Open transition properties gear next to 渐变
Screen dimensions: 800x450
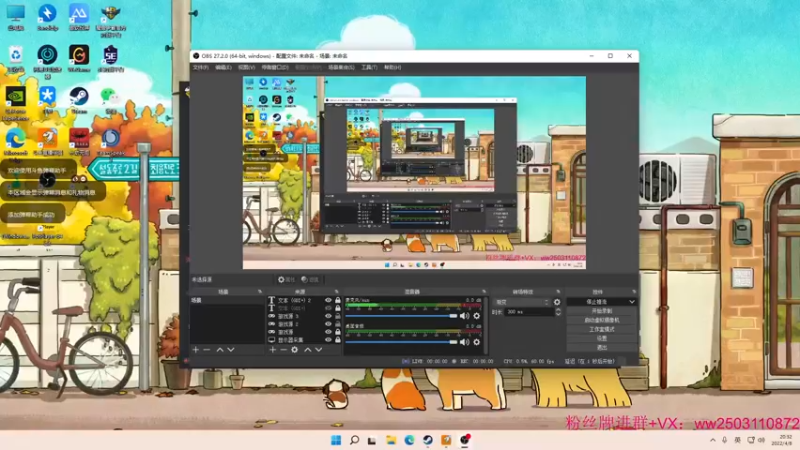pos(557,302)
